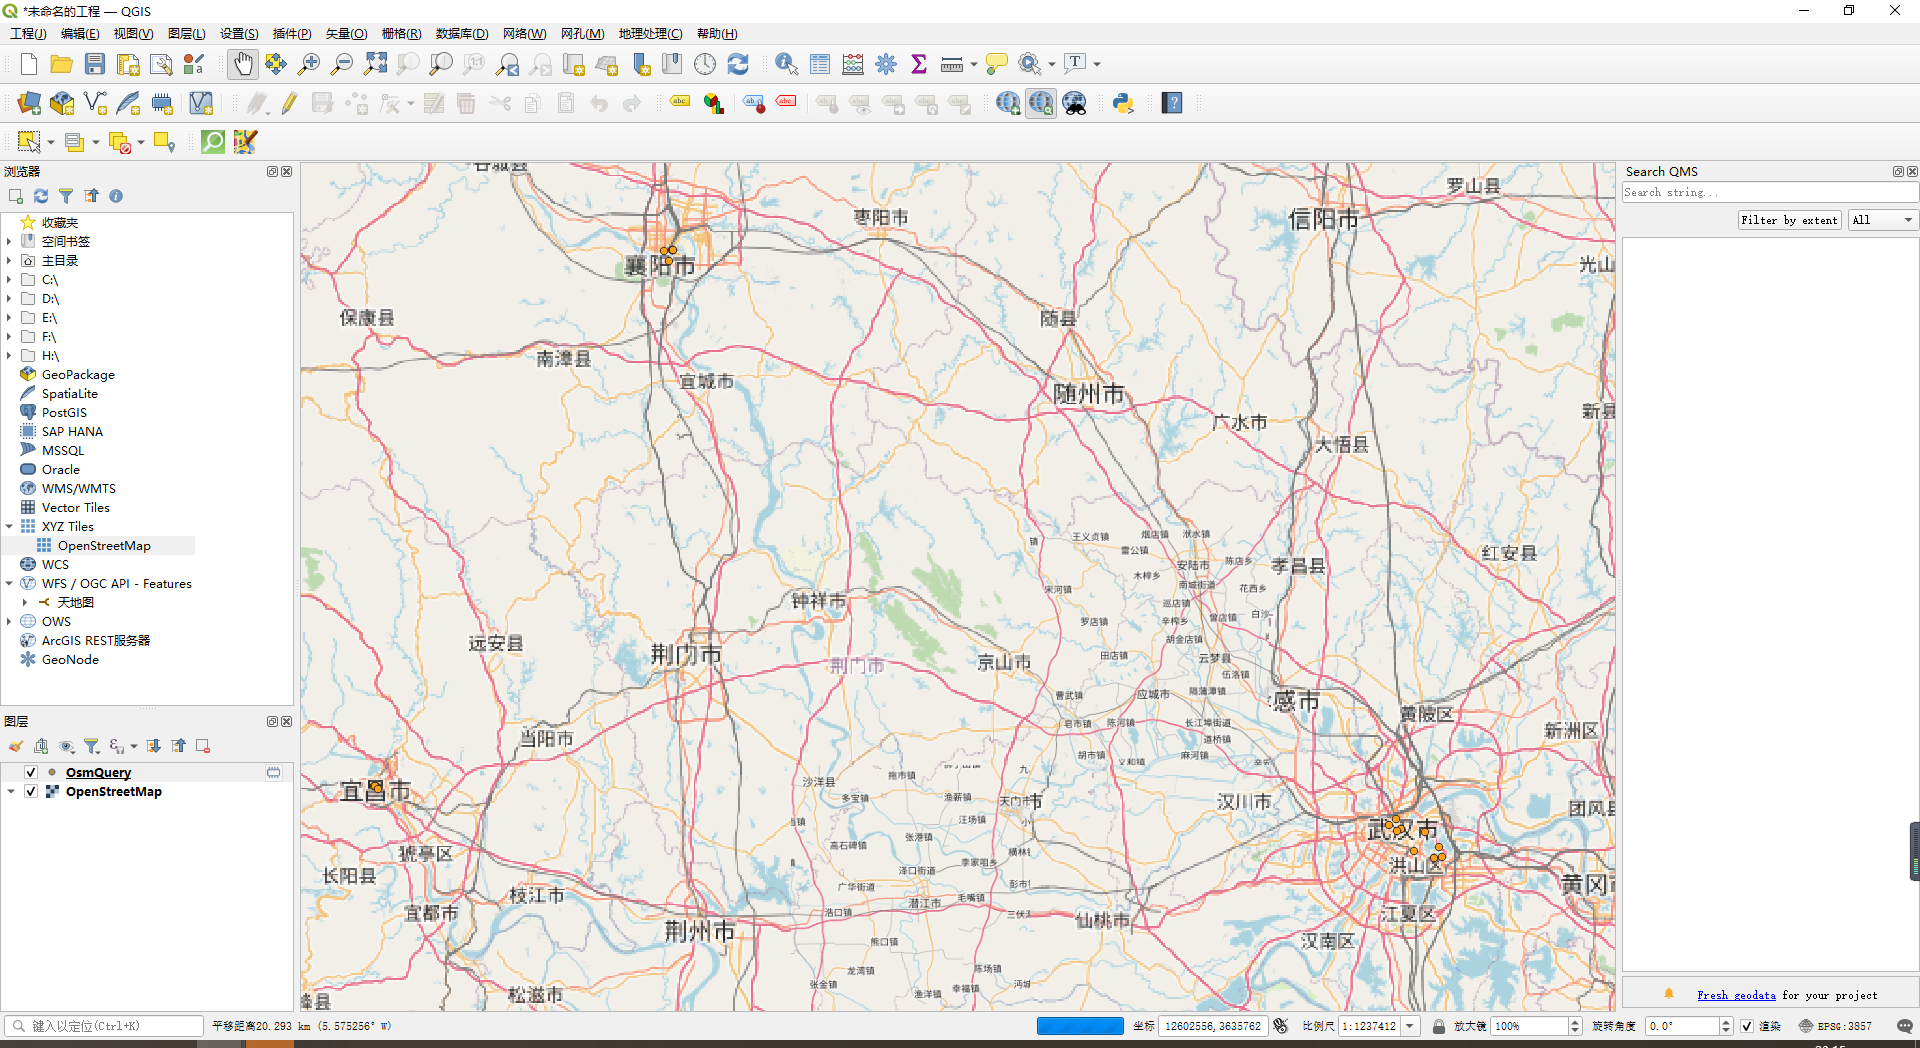The height and width of the screenshot is (1048, 1920).
Task: Show statistical summary with sigma icon
Action: point(919,64)
